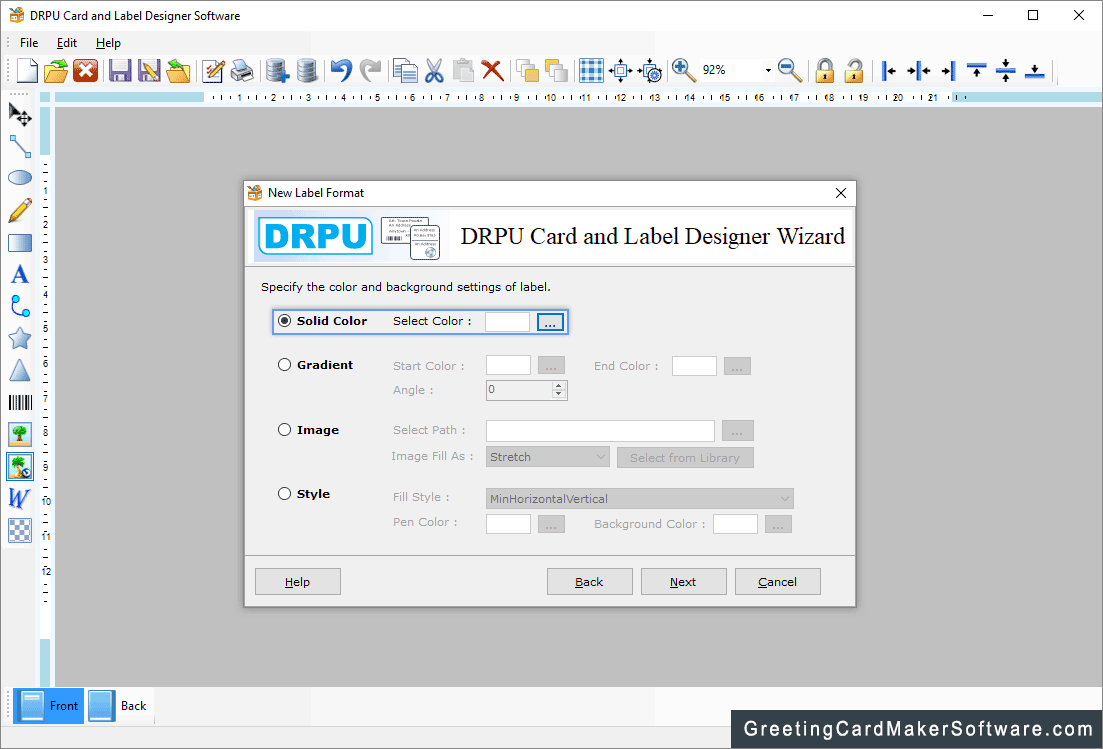Undo the last action
Screen dimensions: 1103x749
tap(341, 70)
